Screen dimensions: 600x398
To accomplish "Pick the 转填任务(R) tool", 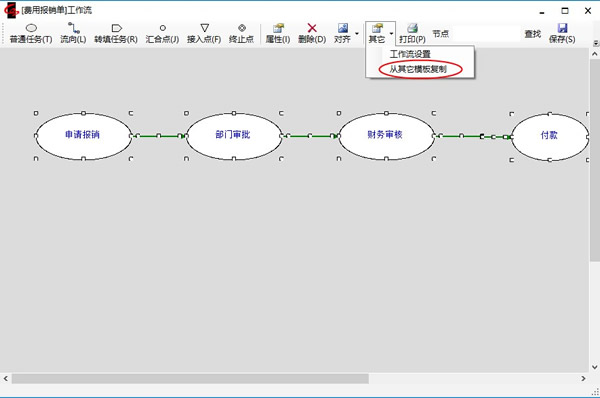I will (x=116, y=33).
